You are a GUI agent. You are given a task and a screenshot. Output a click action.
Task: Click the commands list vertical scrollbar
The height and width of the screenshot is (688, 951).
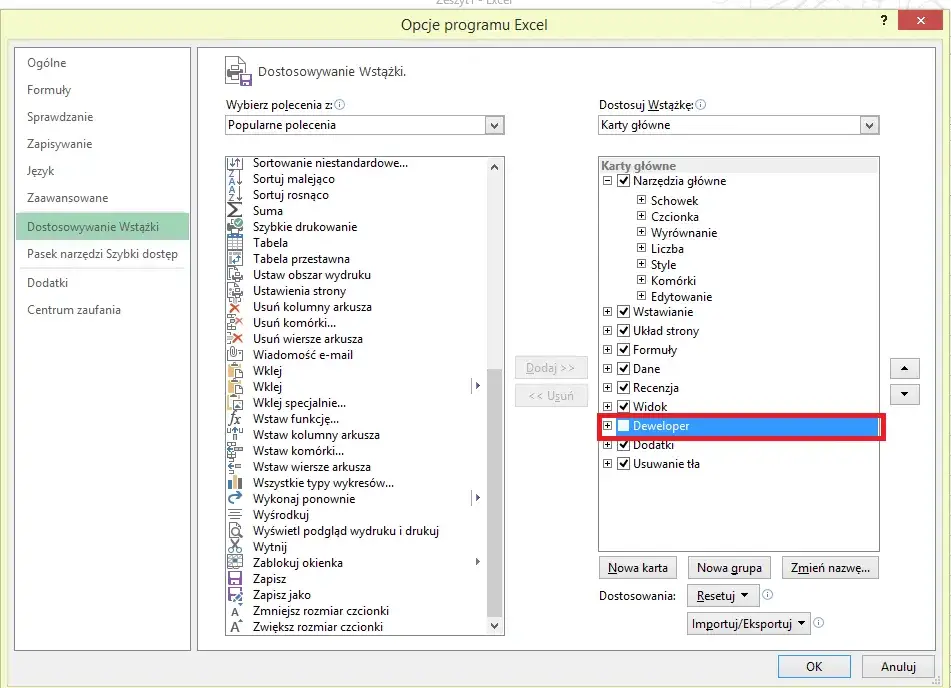[x=494, y=490]
